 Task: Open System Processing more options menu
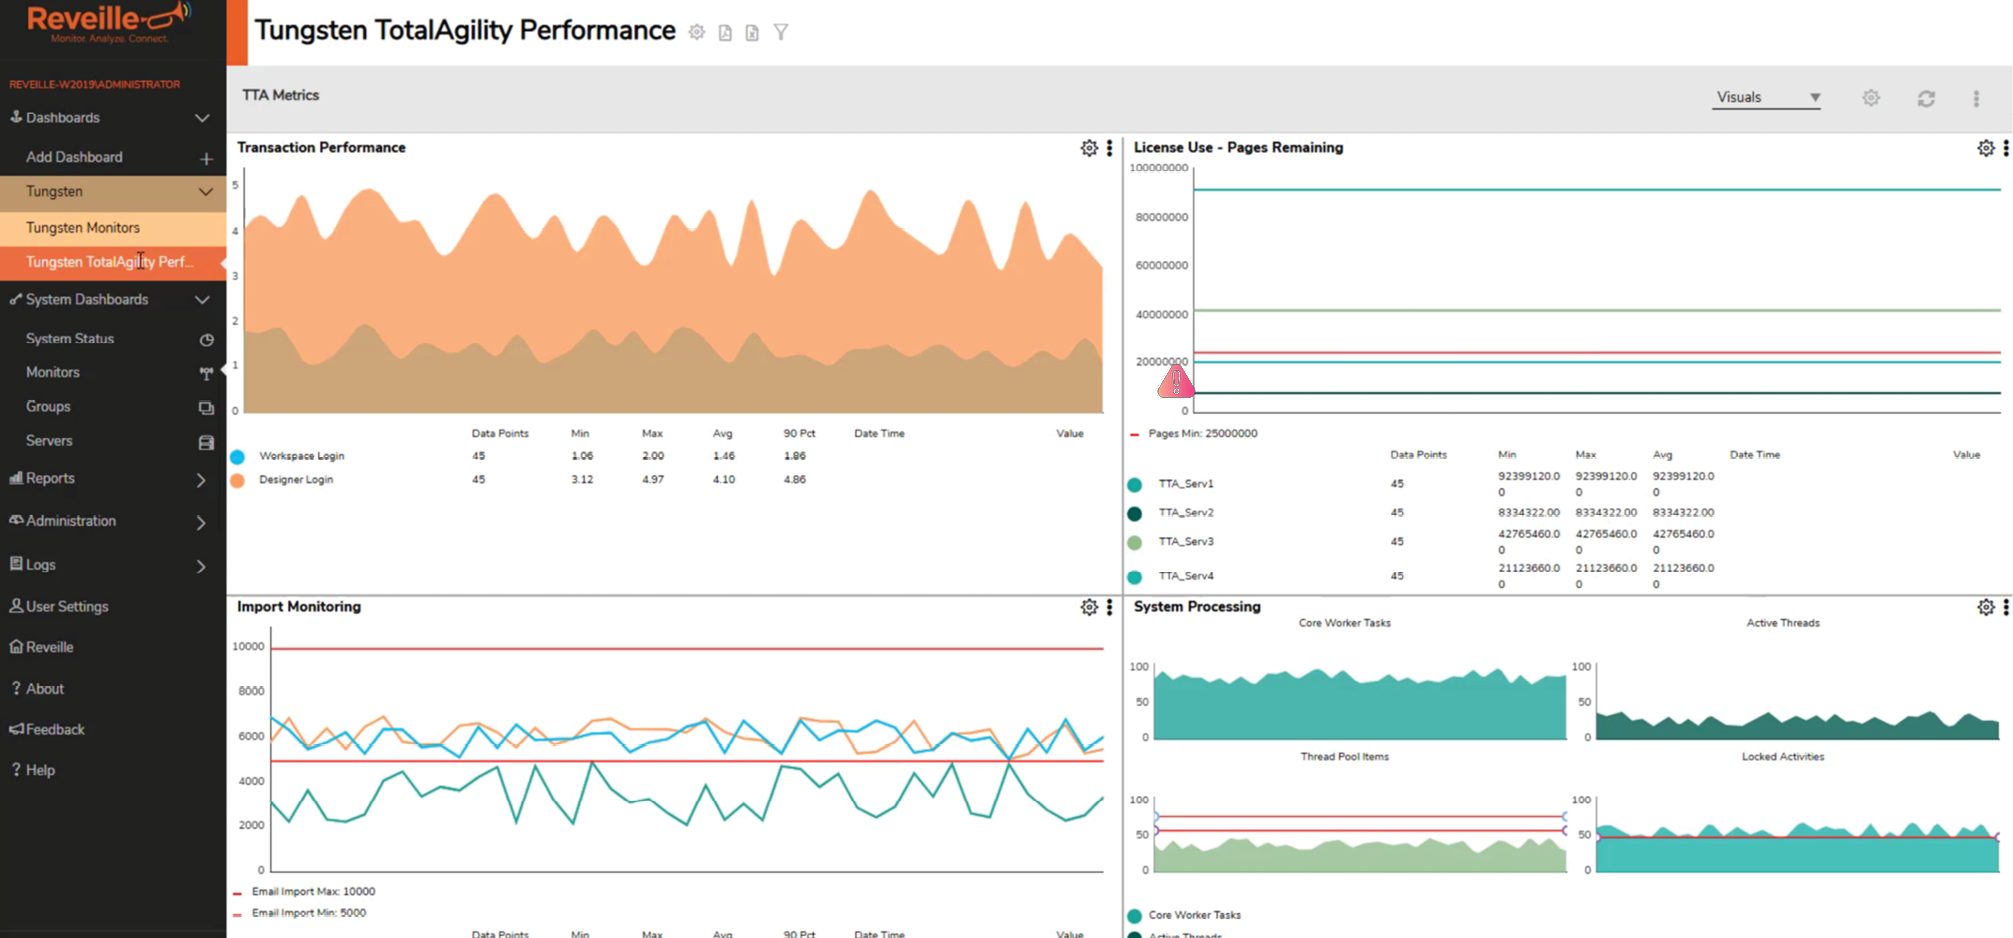coord(2006,607)
